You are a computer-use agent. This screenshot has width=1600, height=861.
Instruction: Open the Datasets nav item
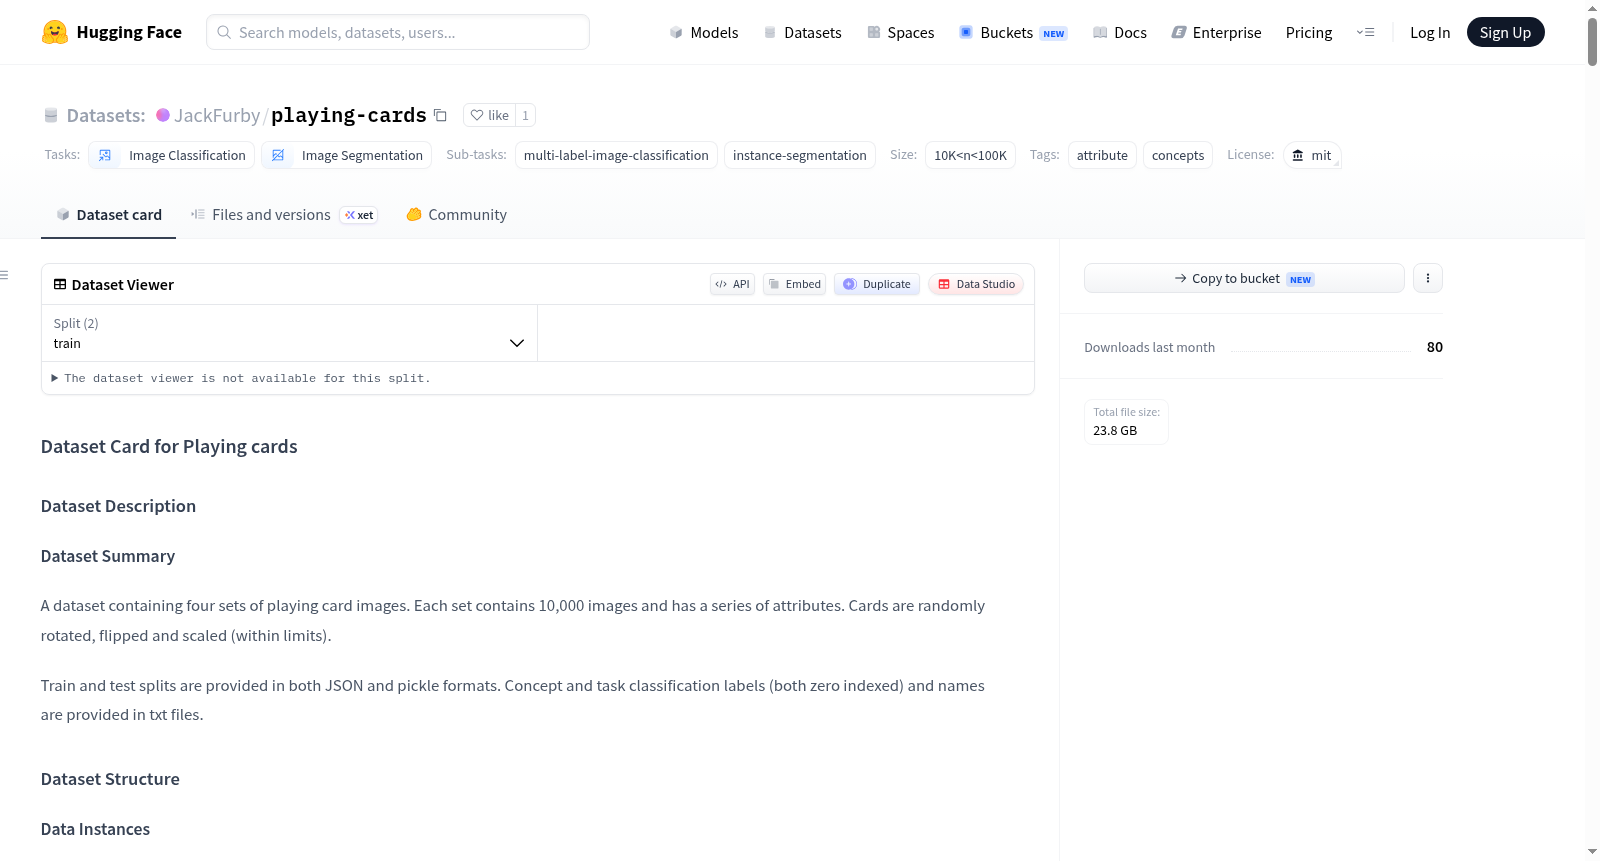coord(802,32)
